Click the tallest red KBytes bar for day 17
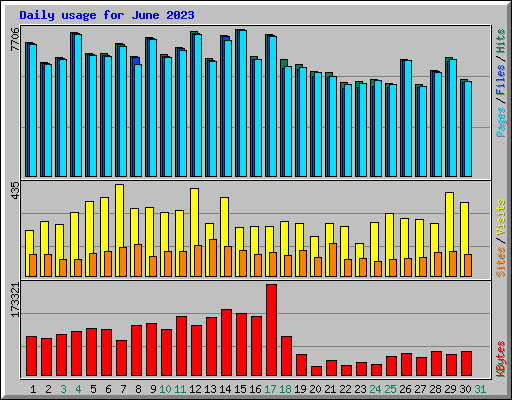 271,330
